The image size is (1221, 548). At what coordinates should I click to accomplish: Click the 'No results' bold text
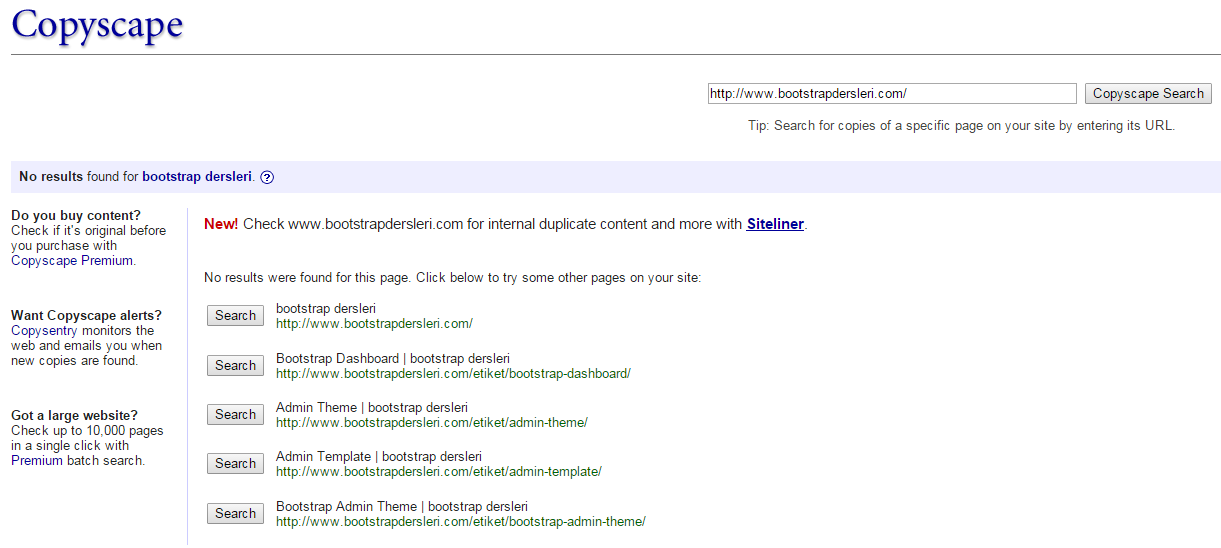point(51,176)
